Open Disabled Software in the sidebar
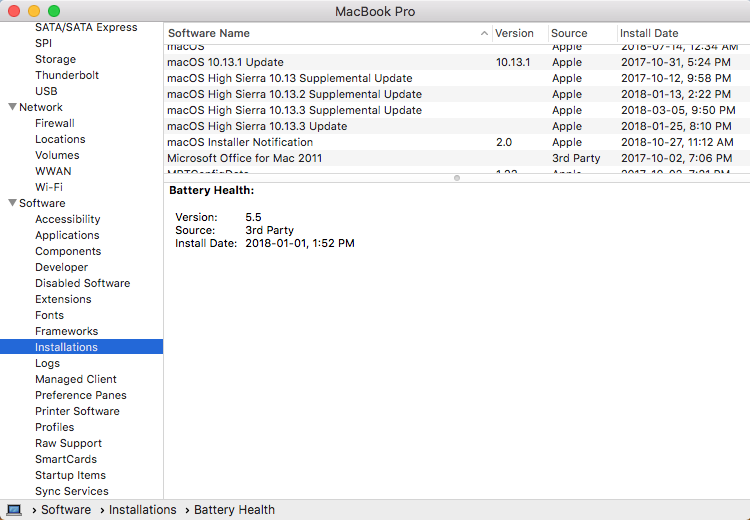Screen dimensions: 750x520 pyautogui.click(x=82, y=283)
